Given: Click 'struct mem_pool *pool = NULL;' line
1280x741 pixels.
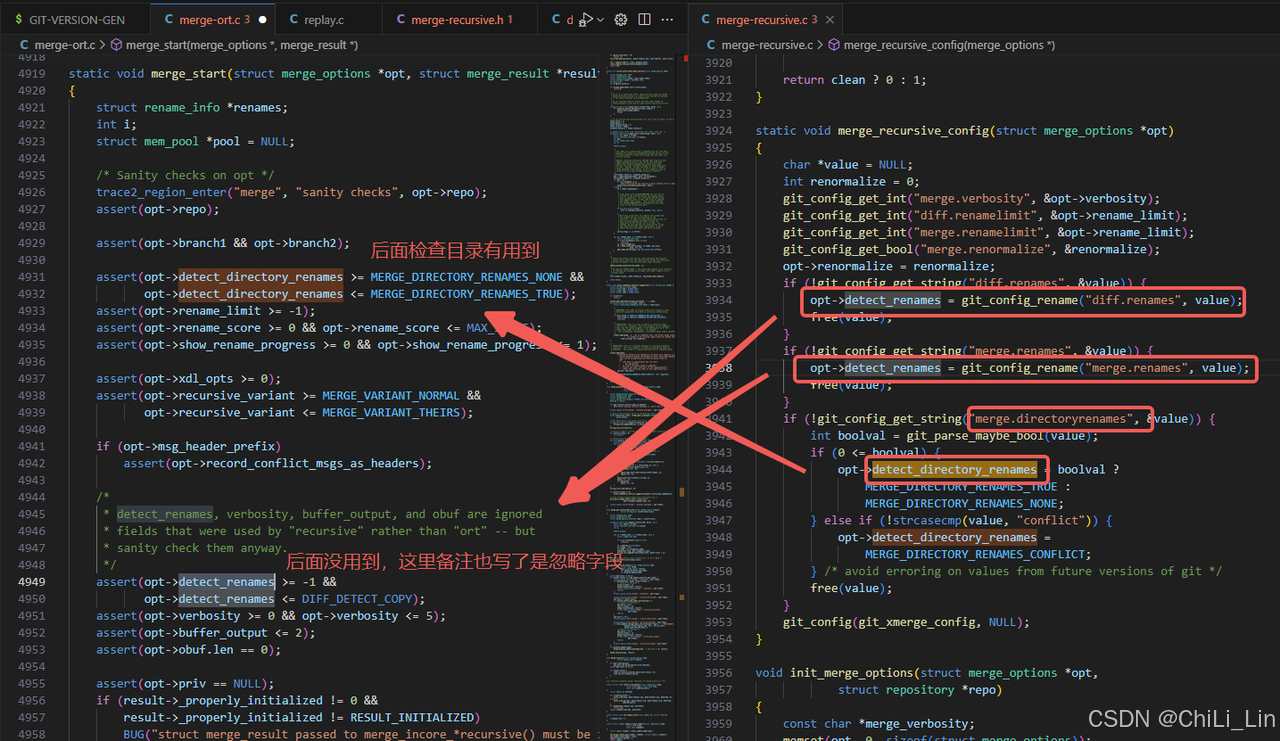Looking at the screenshot, I should pyautogui.click(x=195, y=141).
